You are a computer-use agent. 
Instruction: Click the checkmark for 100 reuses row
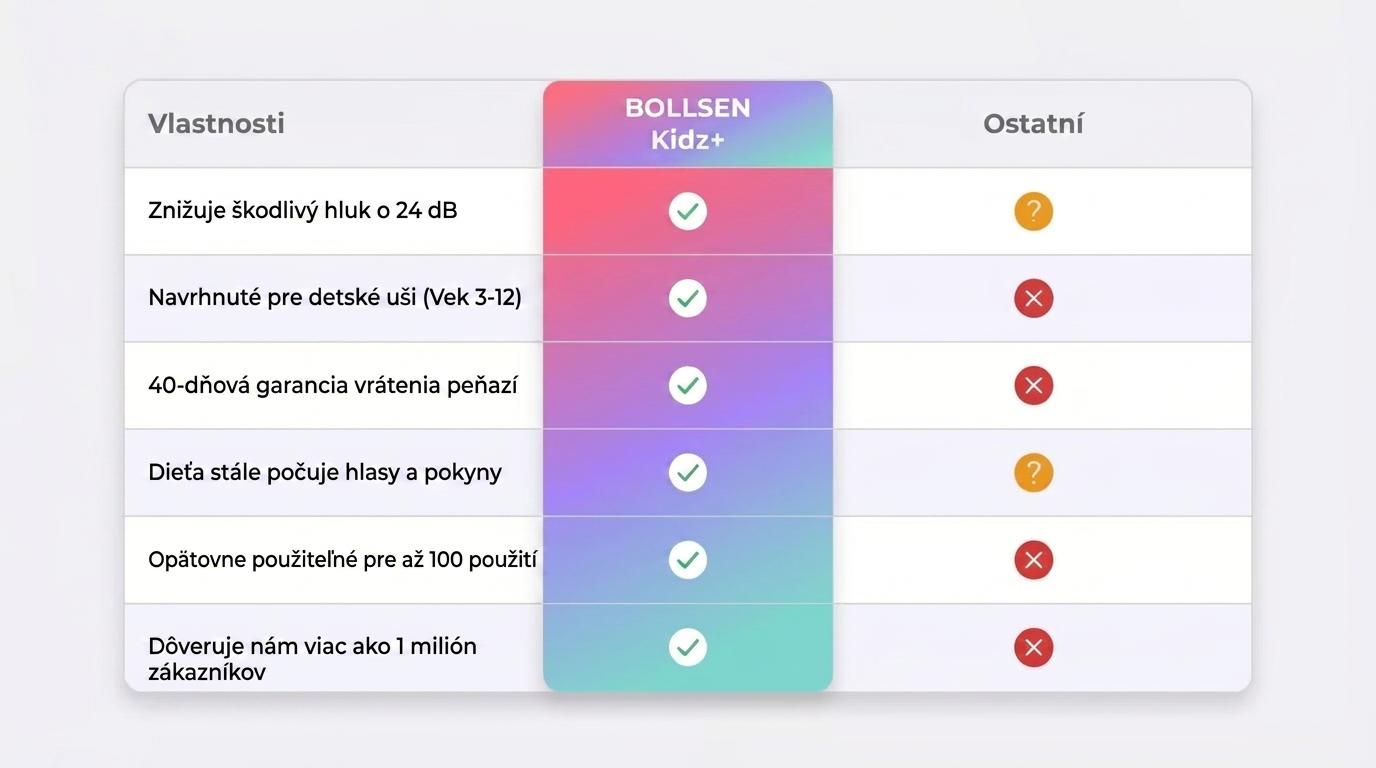(688, 559)
